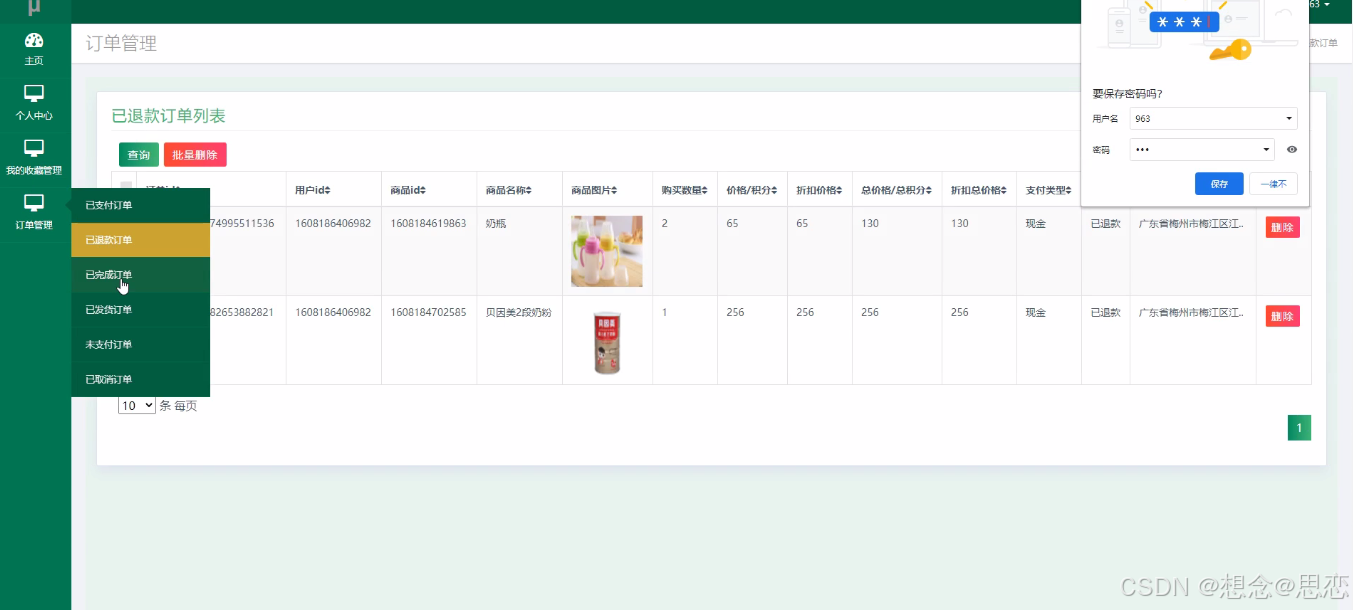Image resolution: width=1353 pixels, height=610 pixels.
Task: Select 已取消订单 in the submenu
Action: 140,379
